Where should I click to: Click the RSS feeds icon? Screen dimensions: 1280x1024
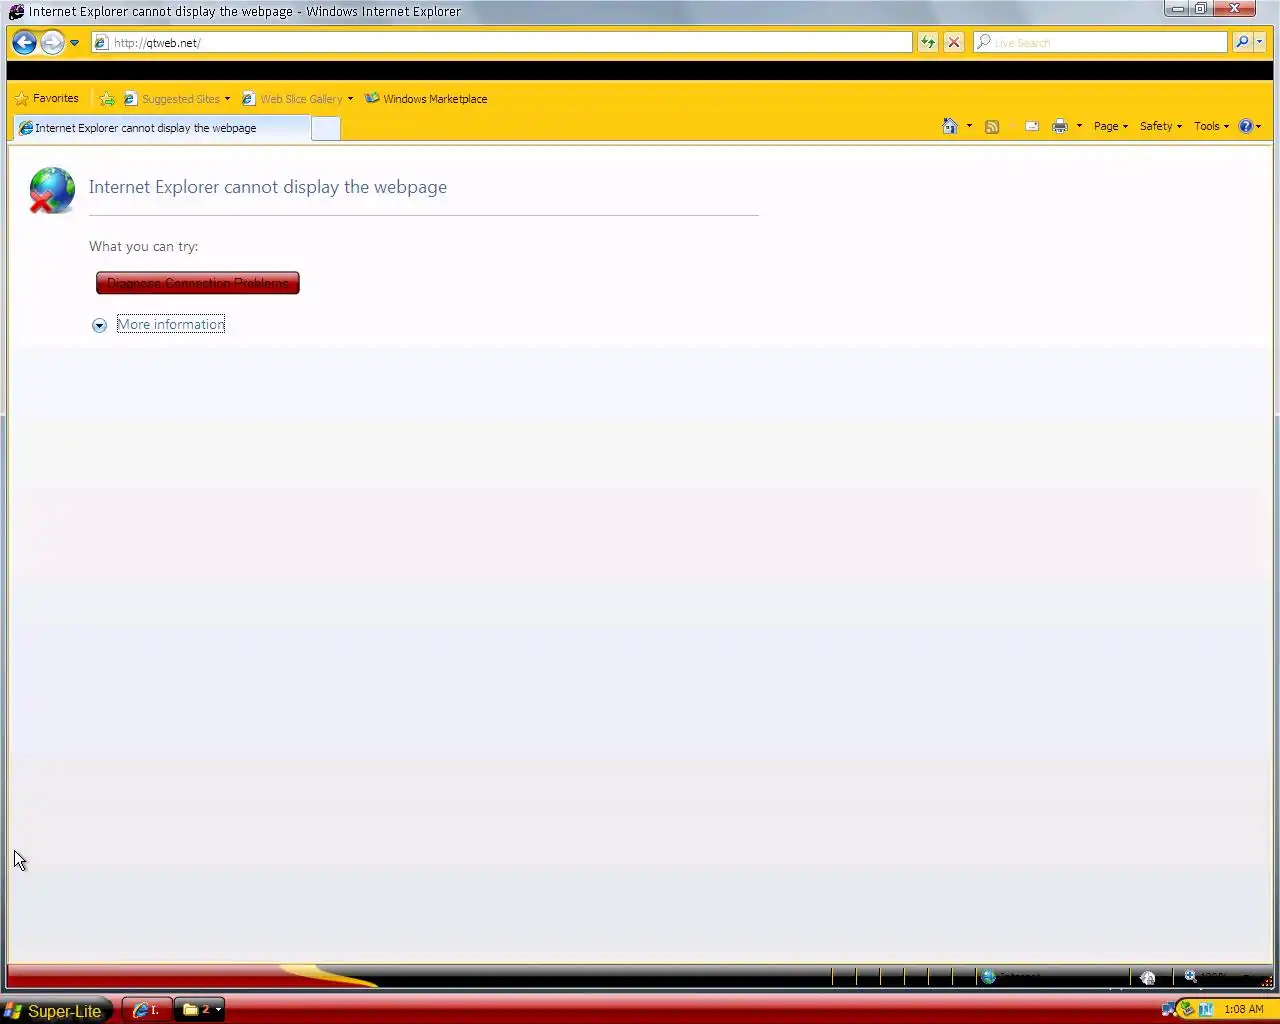coord(992,126)
